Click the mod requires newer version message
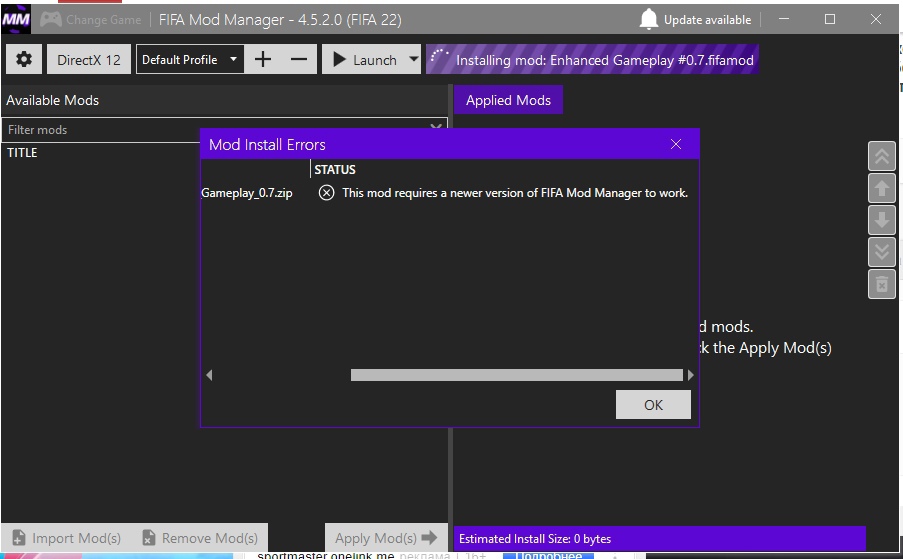 point(515,193)
